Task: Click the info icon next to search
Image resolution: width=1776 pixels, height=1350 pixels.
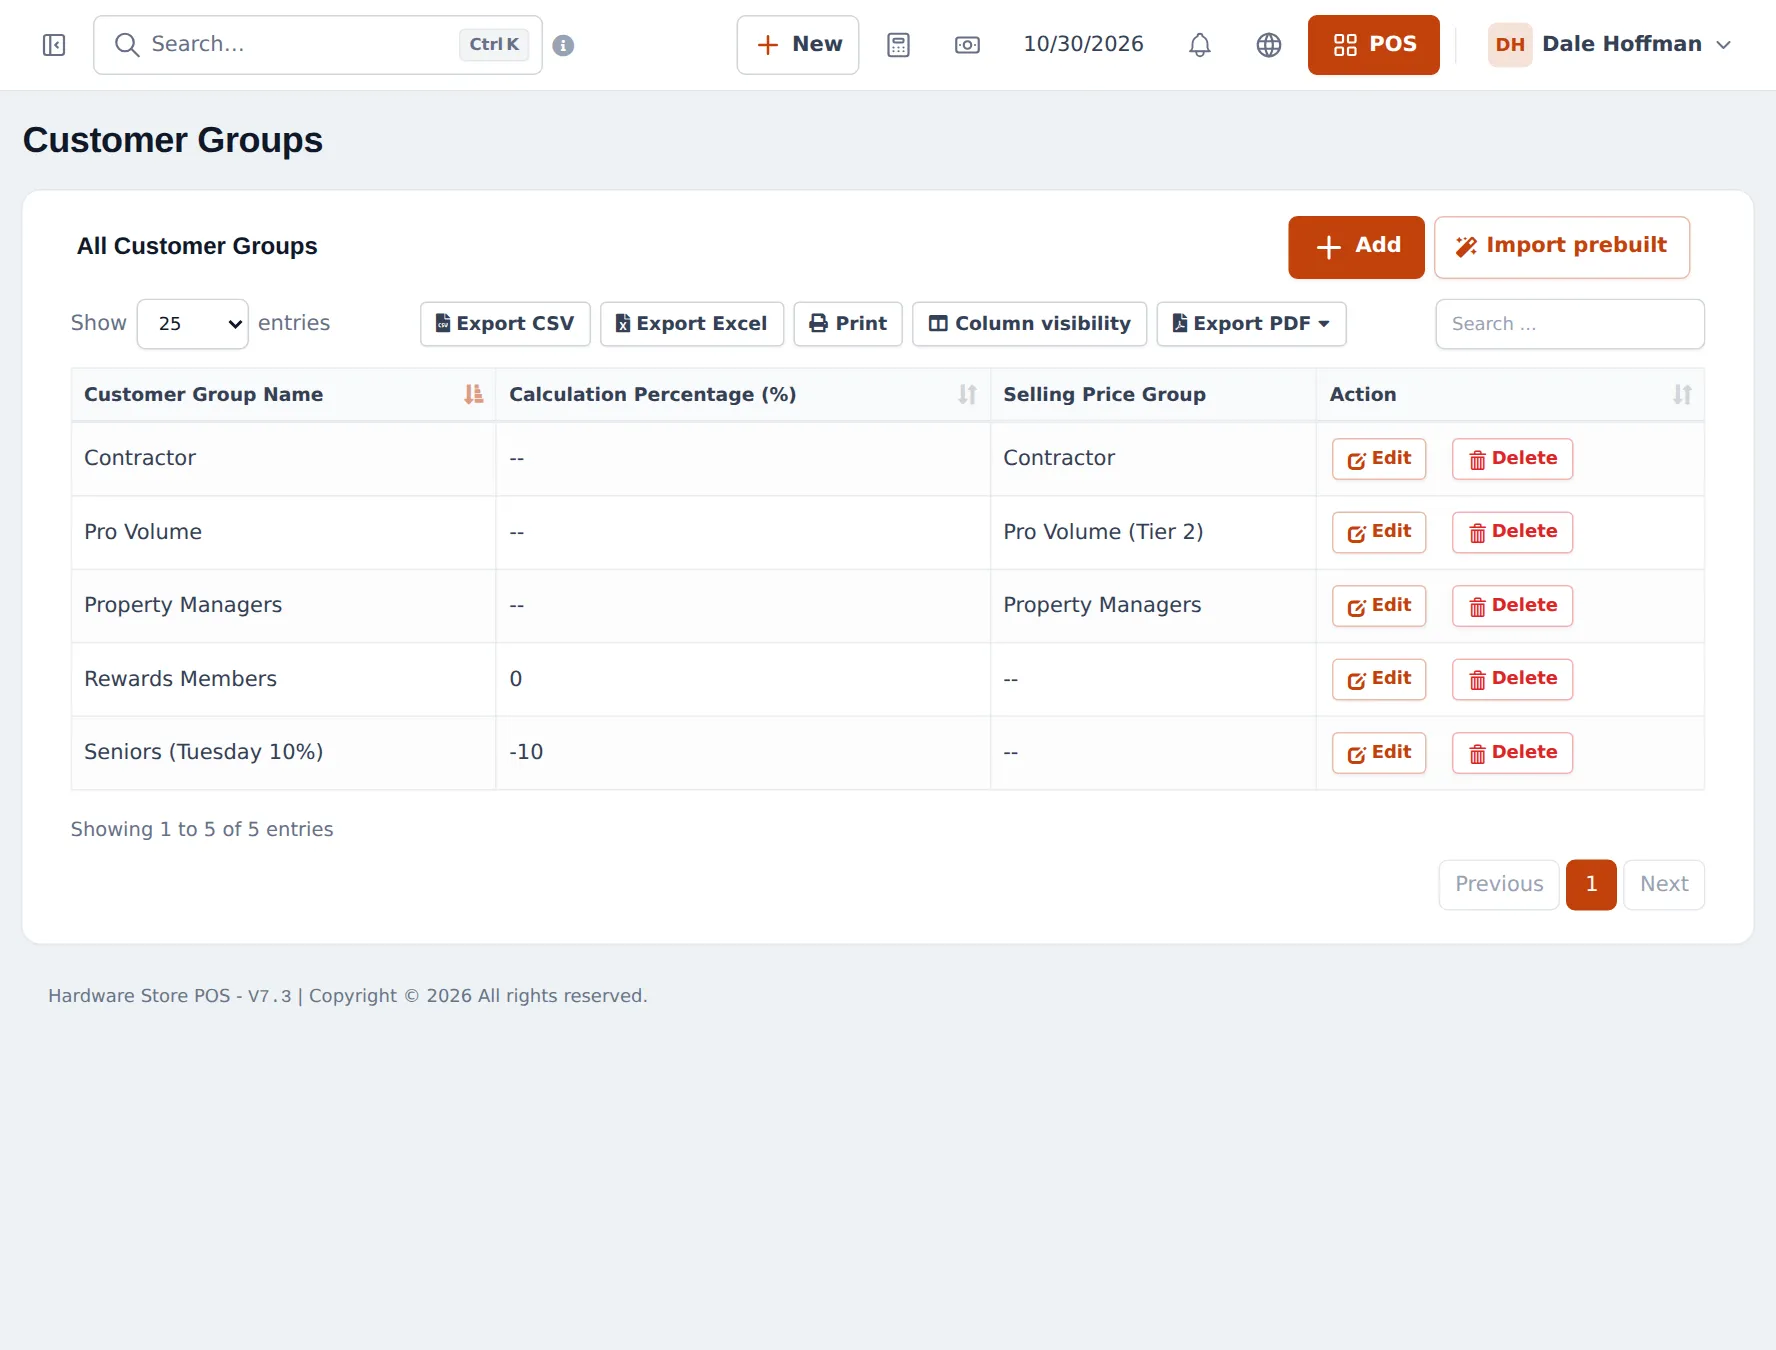Action: [563, 45]
